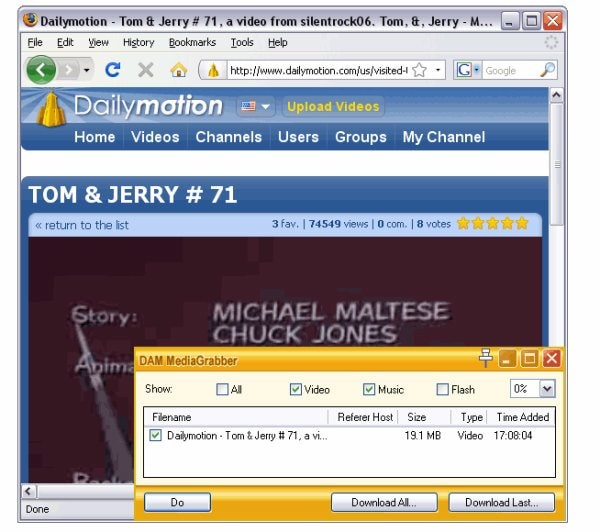Screen dimensions: 600x532
Task: Click the US flag language icon
Action: pos(248,106)
